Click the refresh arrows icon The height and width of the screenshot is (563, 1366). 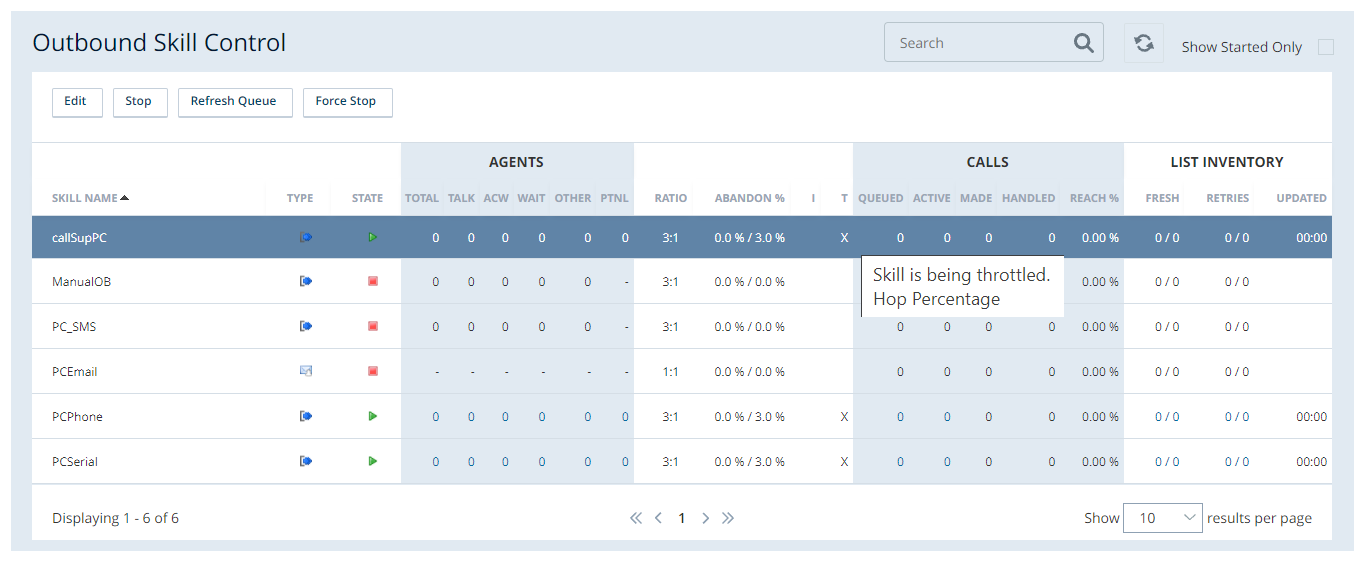pyautogui.click(x=1144, y=43)
